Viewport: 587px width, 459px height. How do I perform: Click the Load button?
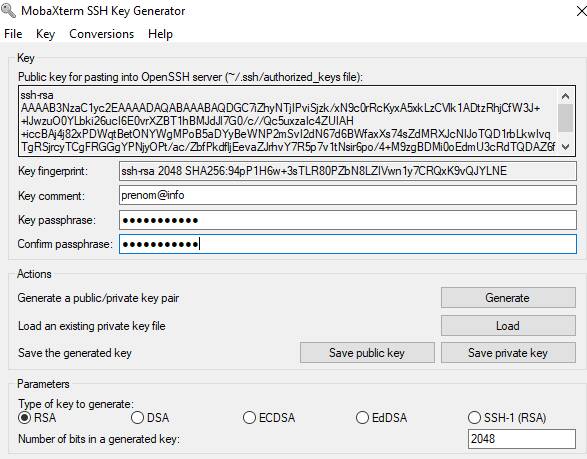point(508,326)
